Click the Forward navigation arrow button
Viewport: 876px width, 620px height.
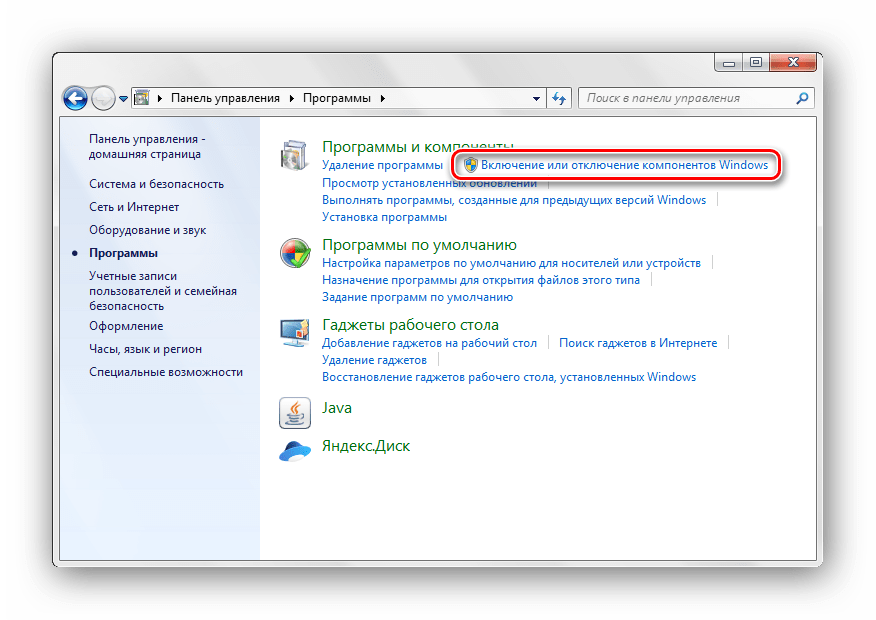[x=103, y=98]
